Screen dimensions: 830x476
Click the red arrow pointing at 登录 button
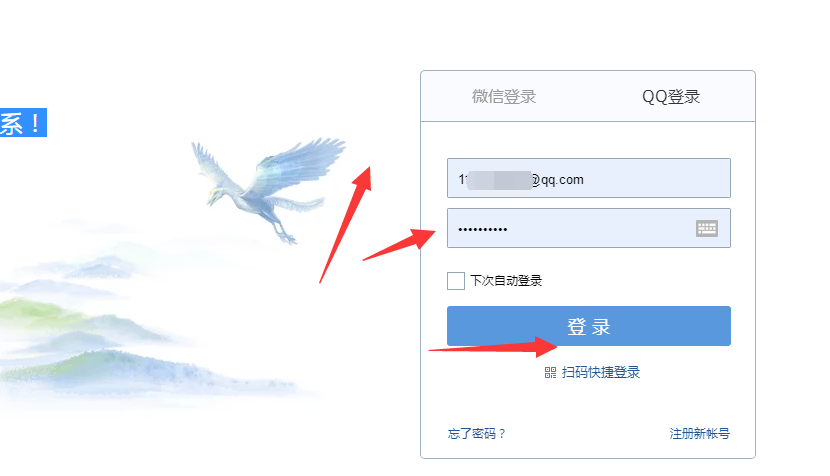click(493, 347)
